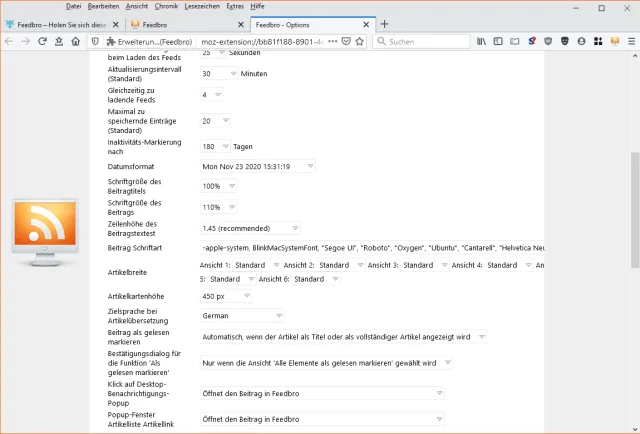Viewport: 640px width, 434px height.
Task: Switch to the 'Feedbro – Holen Sie sich' tab
Action: [x=62, y=24]
